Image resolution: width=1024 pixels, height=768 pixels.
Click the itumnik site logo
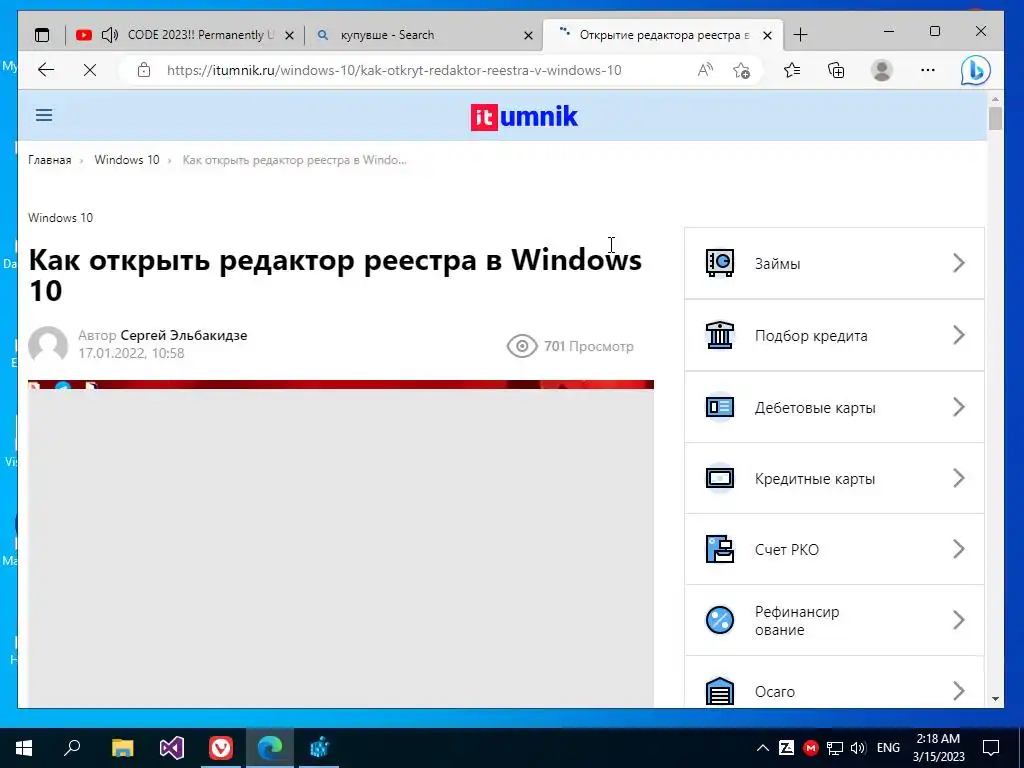click(524, 117)
